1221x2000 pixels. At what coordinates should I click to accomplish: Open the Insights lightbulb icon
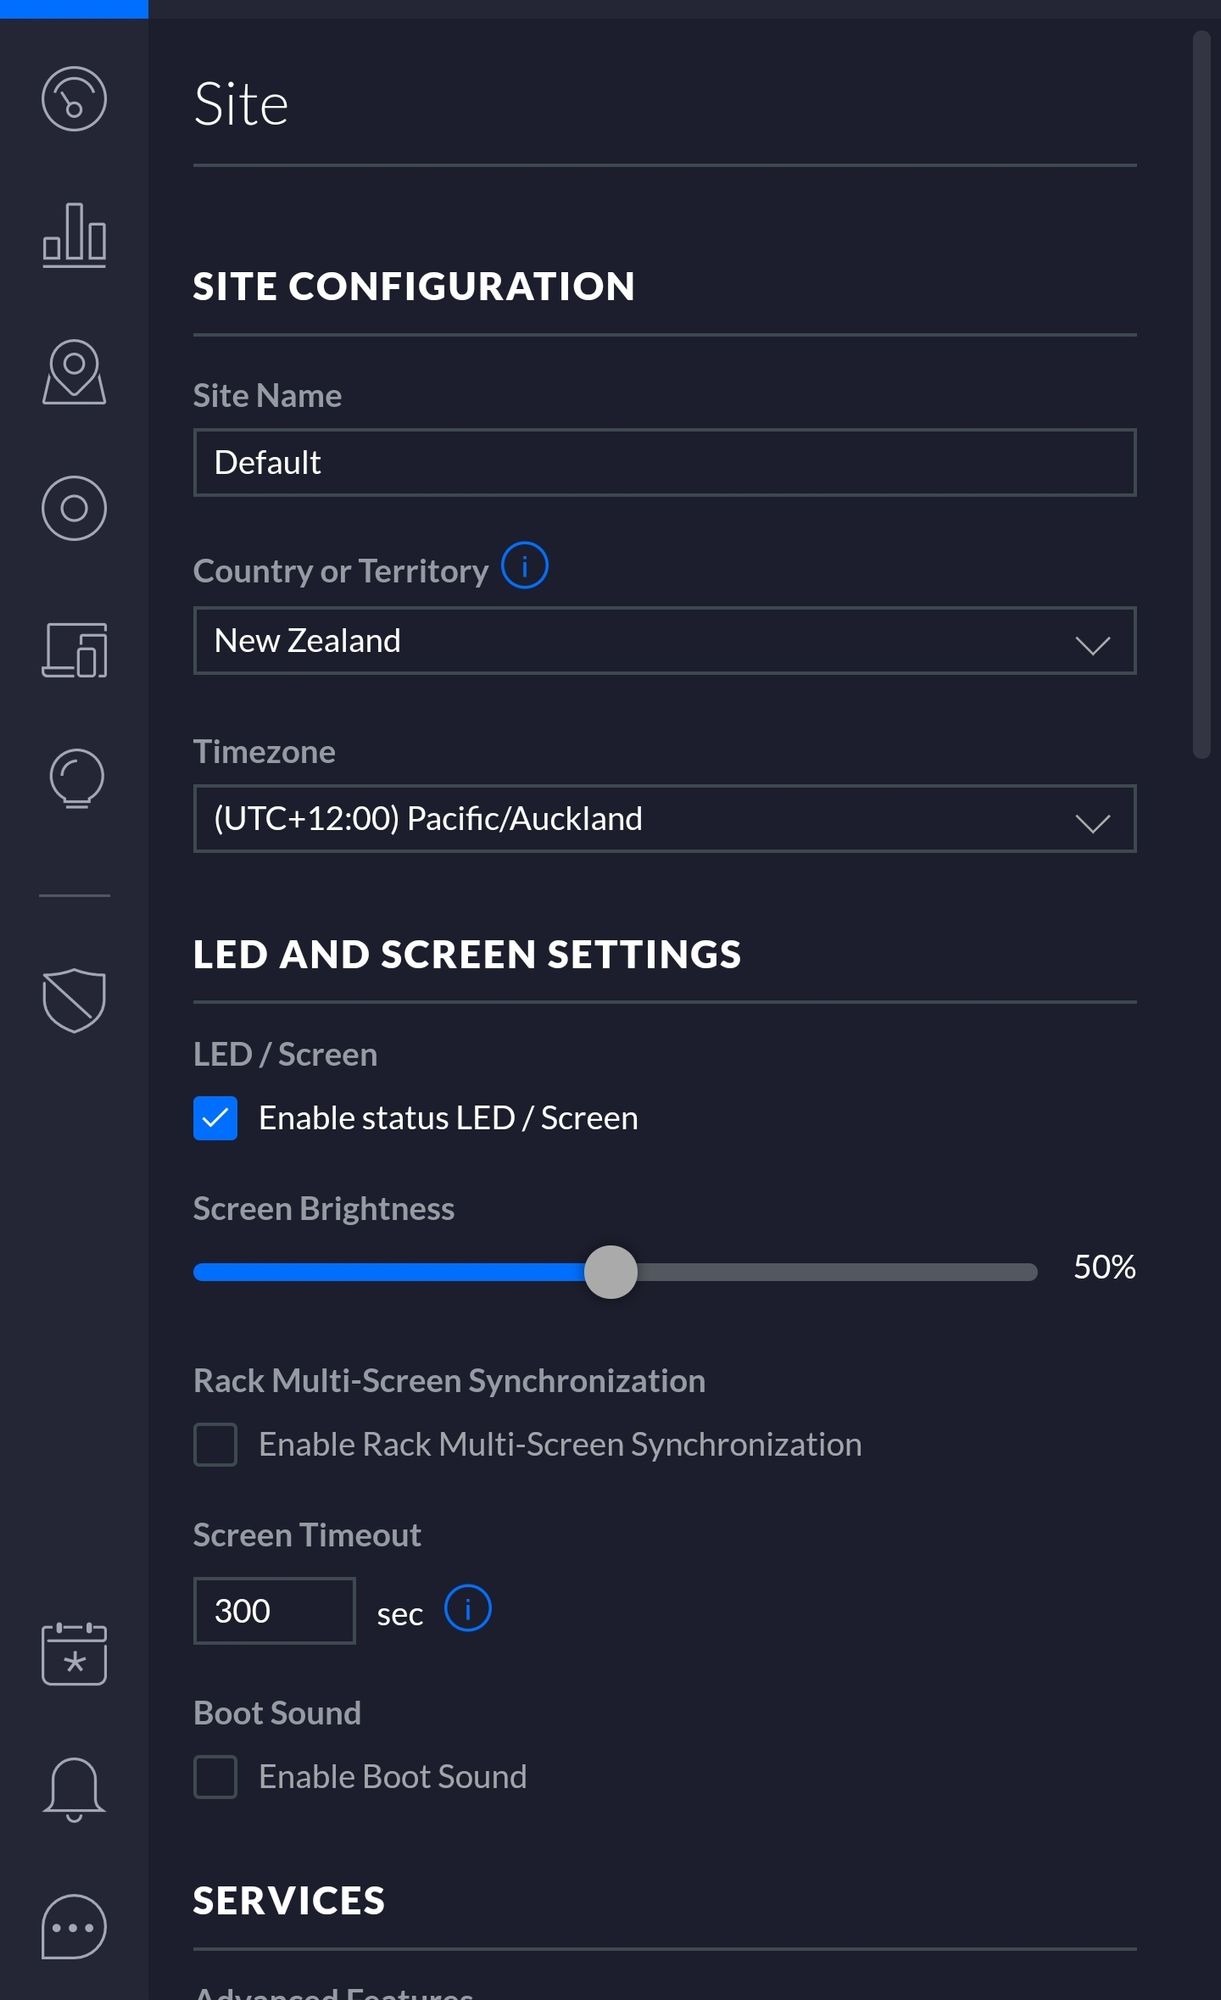76,778
